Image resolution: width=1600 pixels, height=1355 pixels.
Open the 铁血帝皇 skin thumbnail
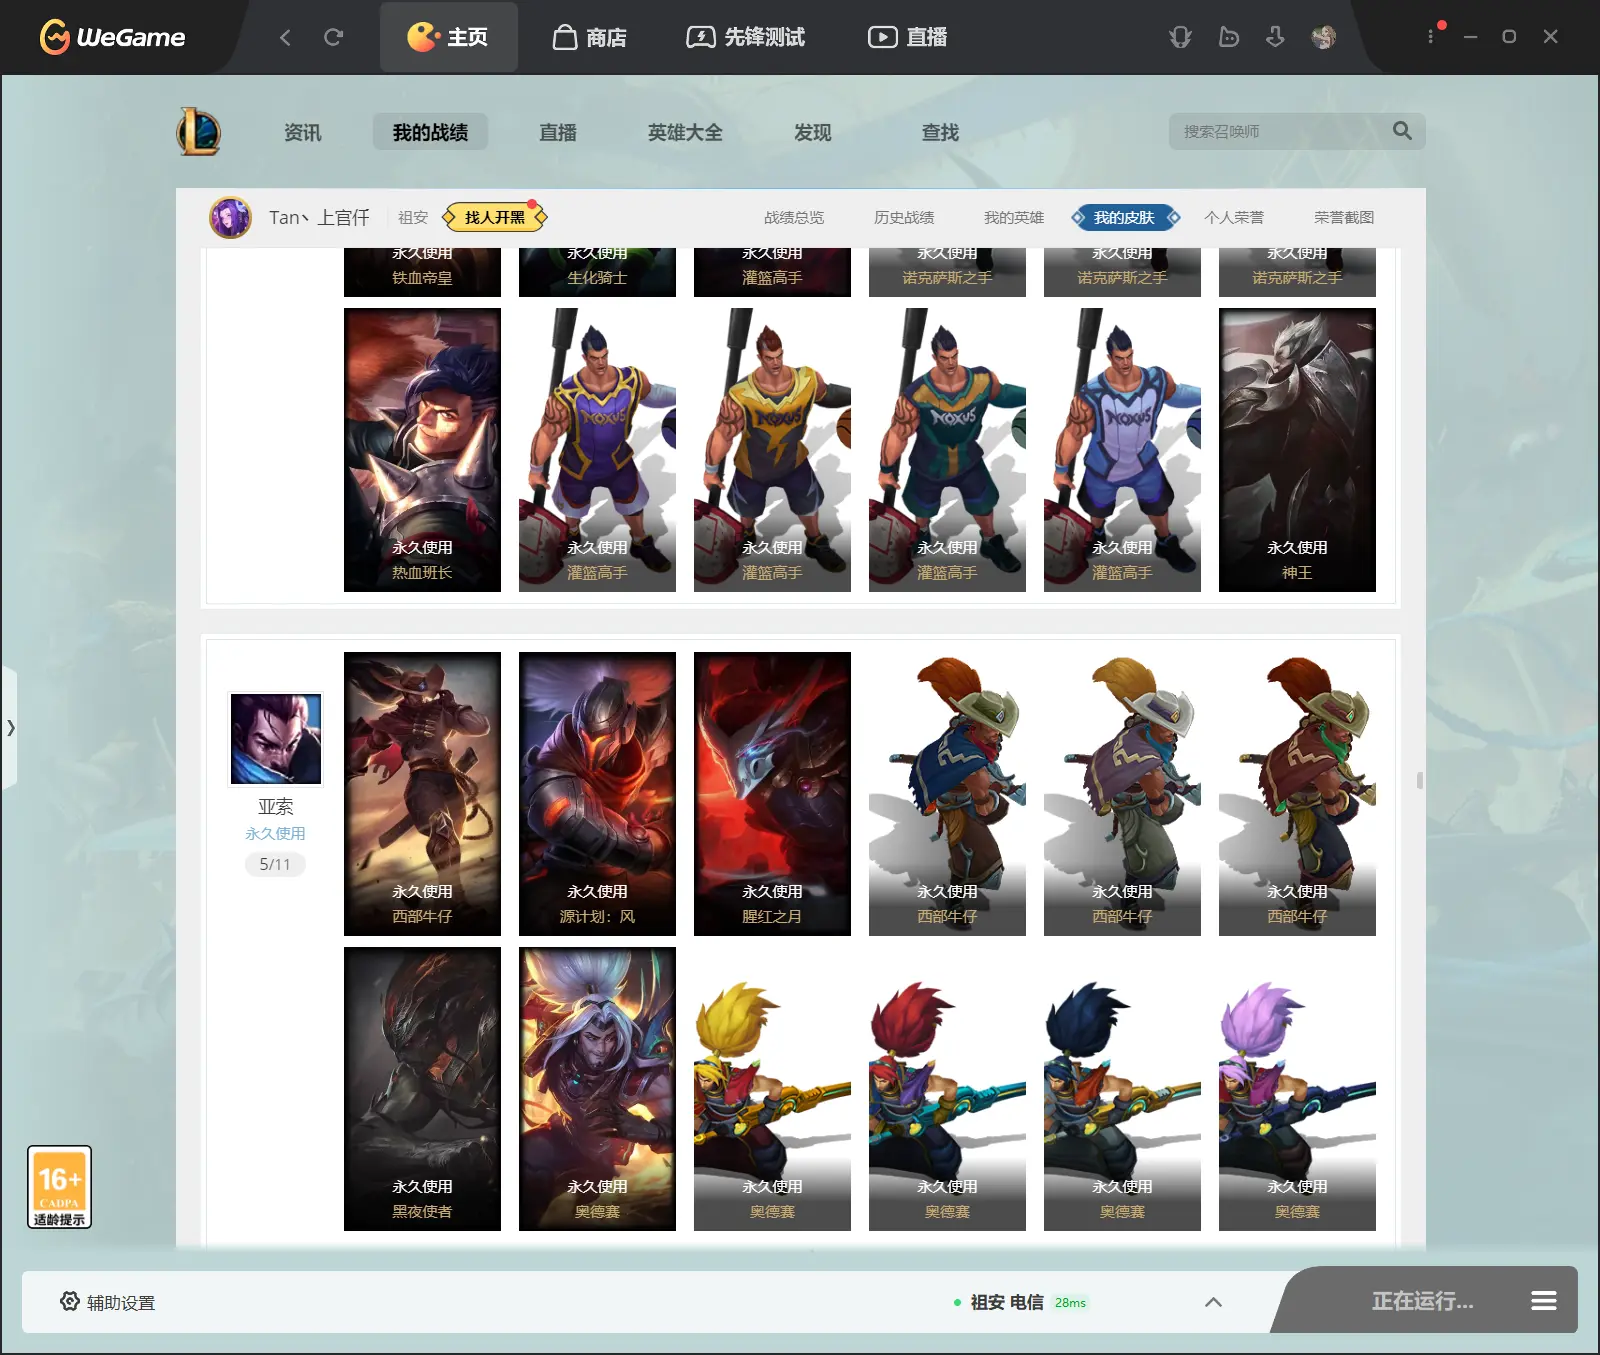point(422,272)
